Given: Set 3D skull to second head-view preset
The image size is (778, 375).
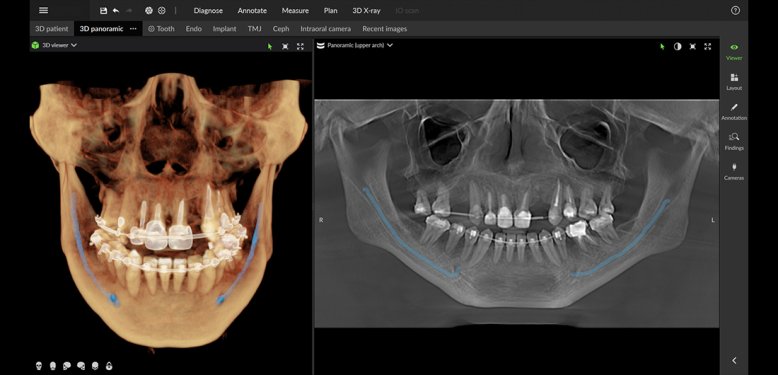Looking at the screenshot, I should tap(53, 366).
